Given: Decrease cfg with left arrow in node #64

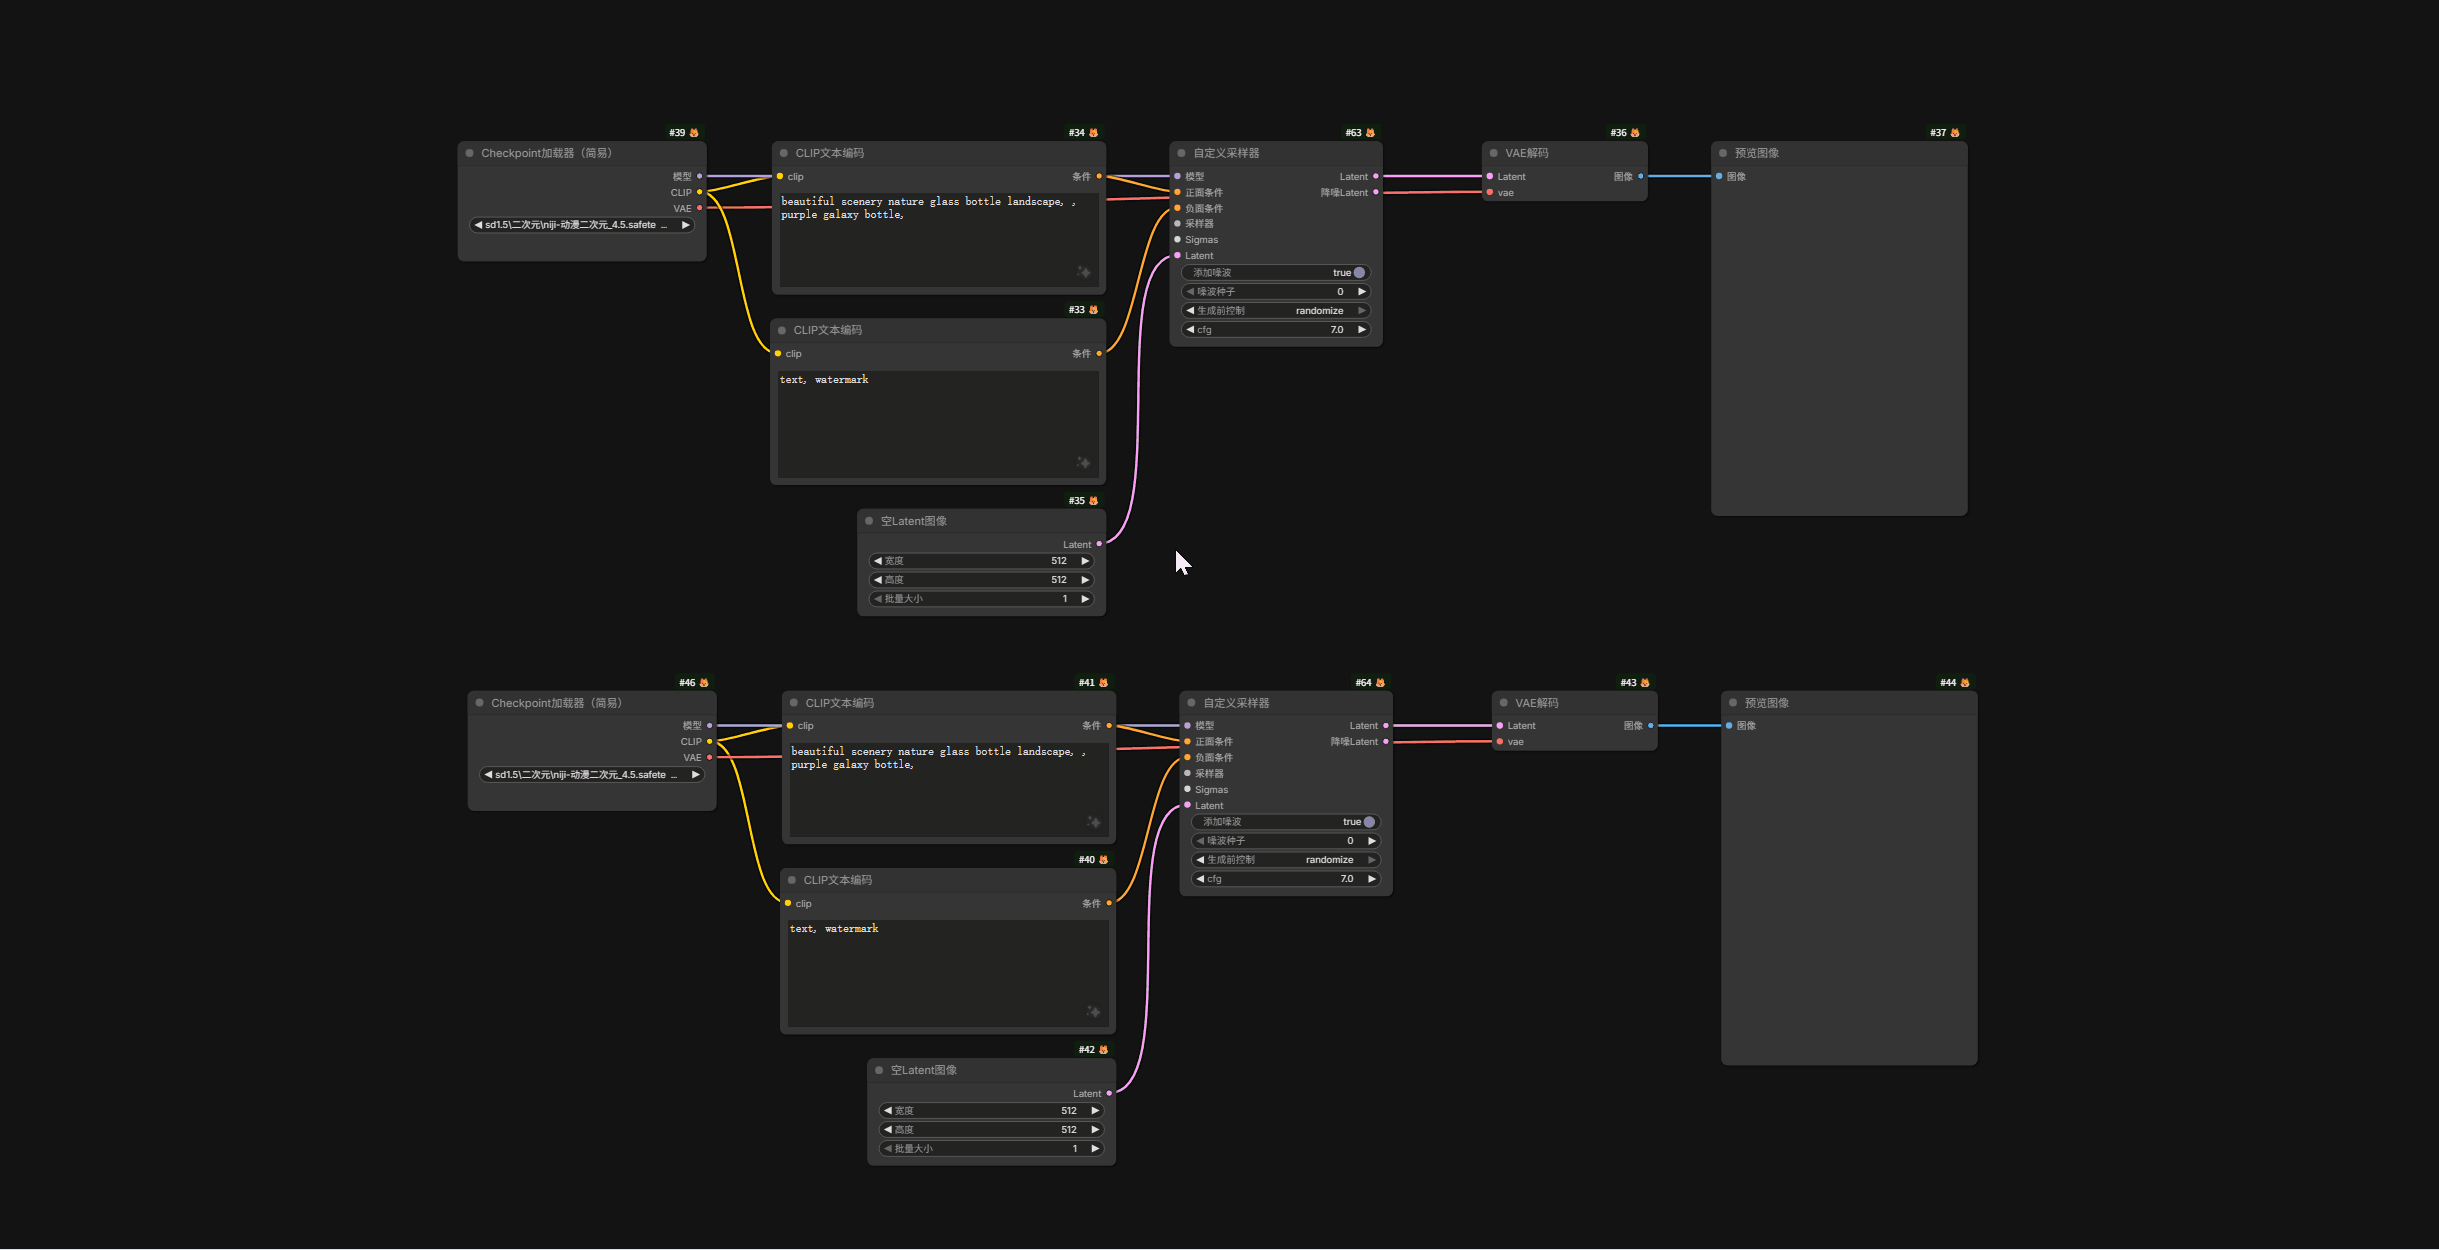Looking at the screenshot, I should click(1200, 879).
